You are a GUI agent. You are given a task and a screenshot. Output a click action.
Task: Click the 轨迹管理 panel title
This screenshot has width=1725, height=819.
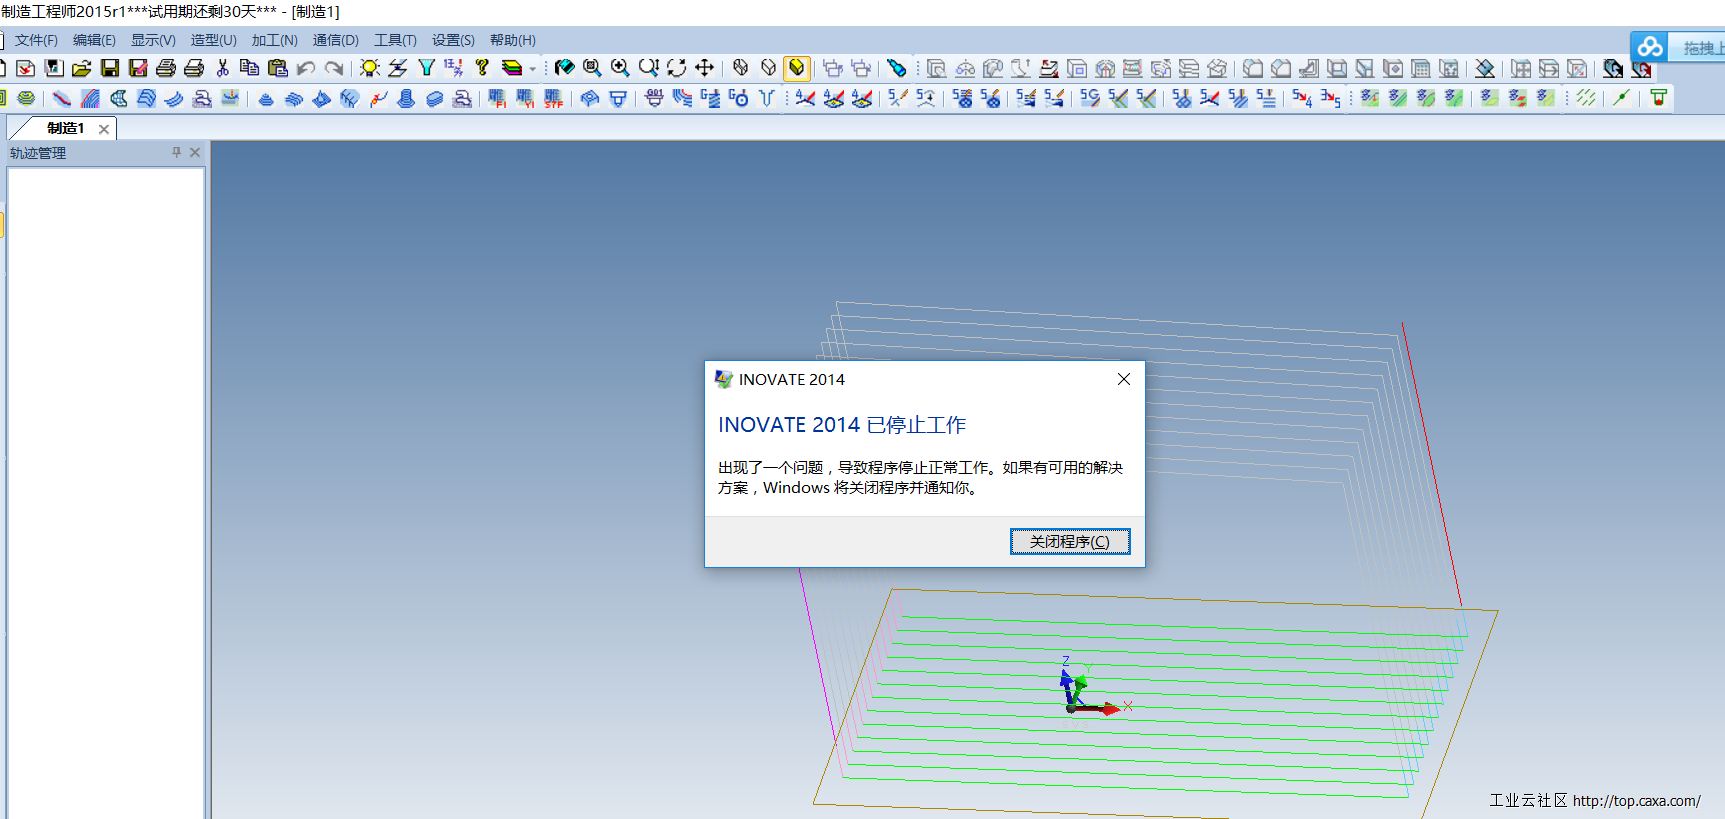tap(38, 153)
